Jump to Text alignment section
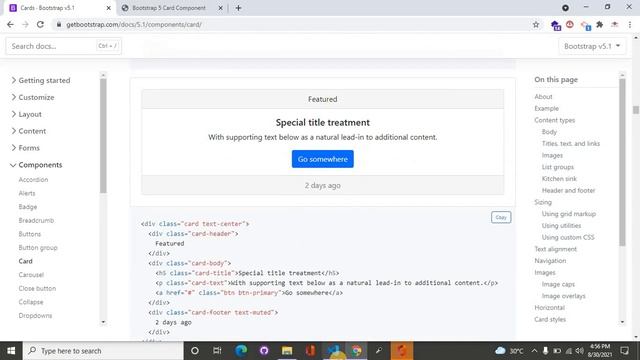640x360 pixels. tap(556, 249)
